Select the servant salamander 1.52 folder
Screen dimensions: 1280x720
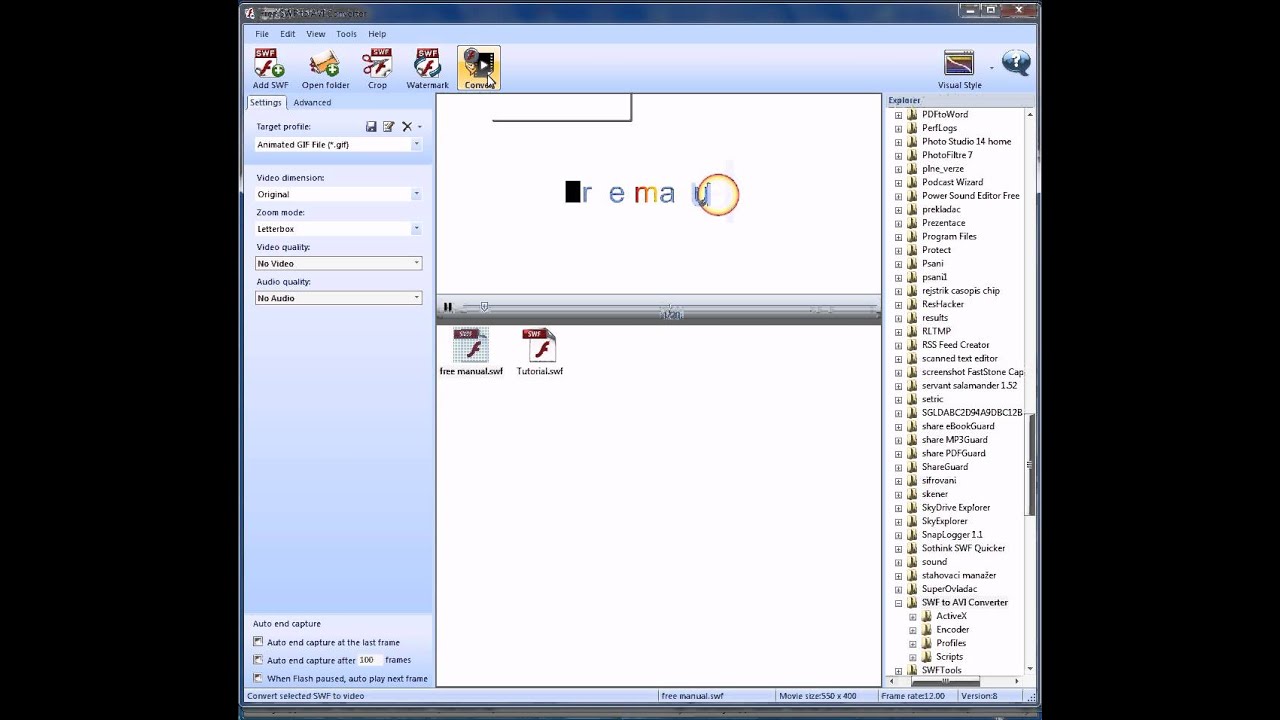pyautogui.click(x=969, y=386)
